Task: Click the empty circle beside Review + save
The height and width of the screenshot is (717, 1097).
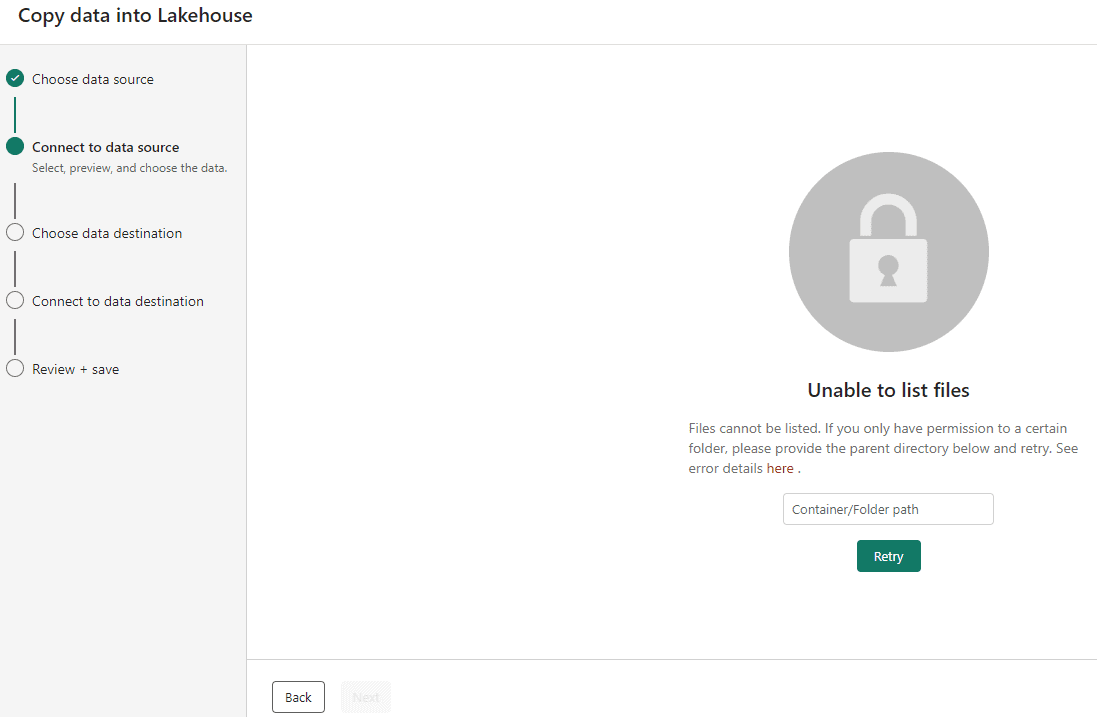Action: click(15, 368)
